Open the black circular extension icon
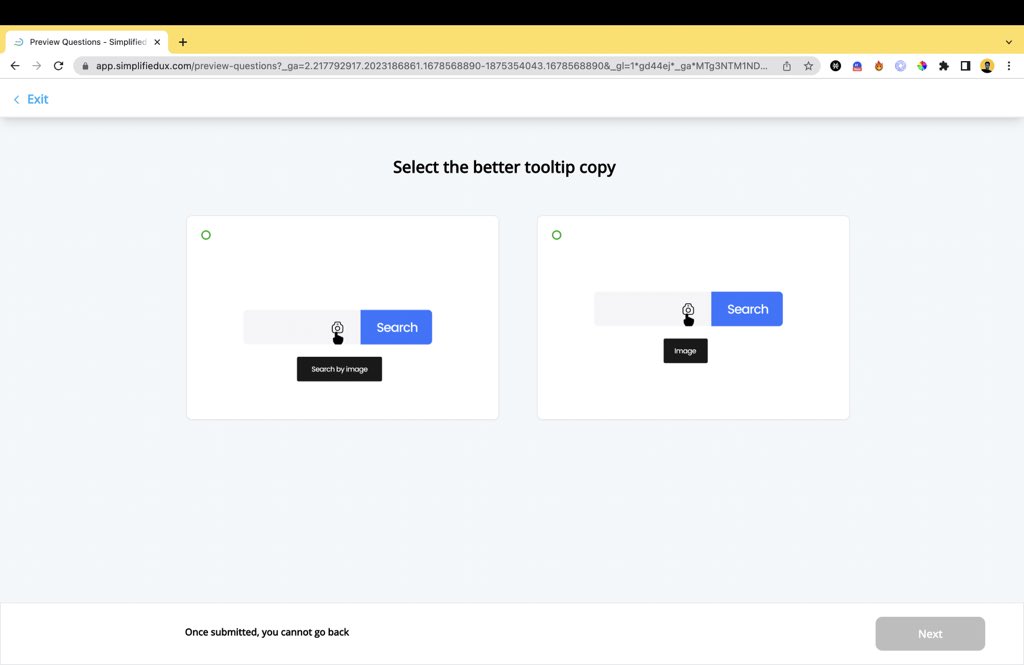Image resolution: width=1024 pixels, height=665 pixels. click(835, 66)
